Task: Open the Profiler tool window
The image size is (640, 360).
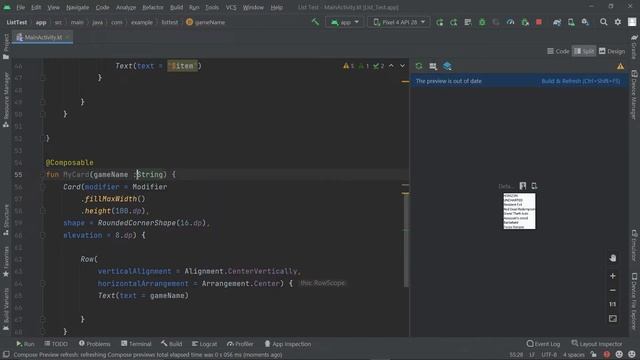Action: [240, 344]
